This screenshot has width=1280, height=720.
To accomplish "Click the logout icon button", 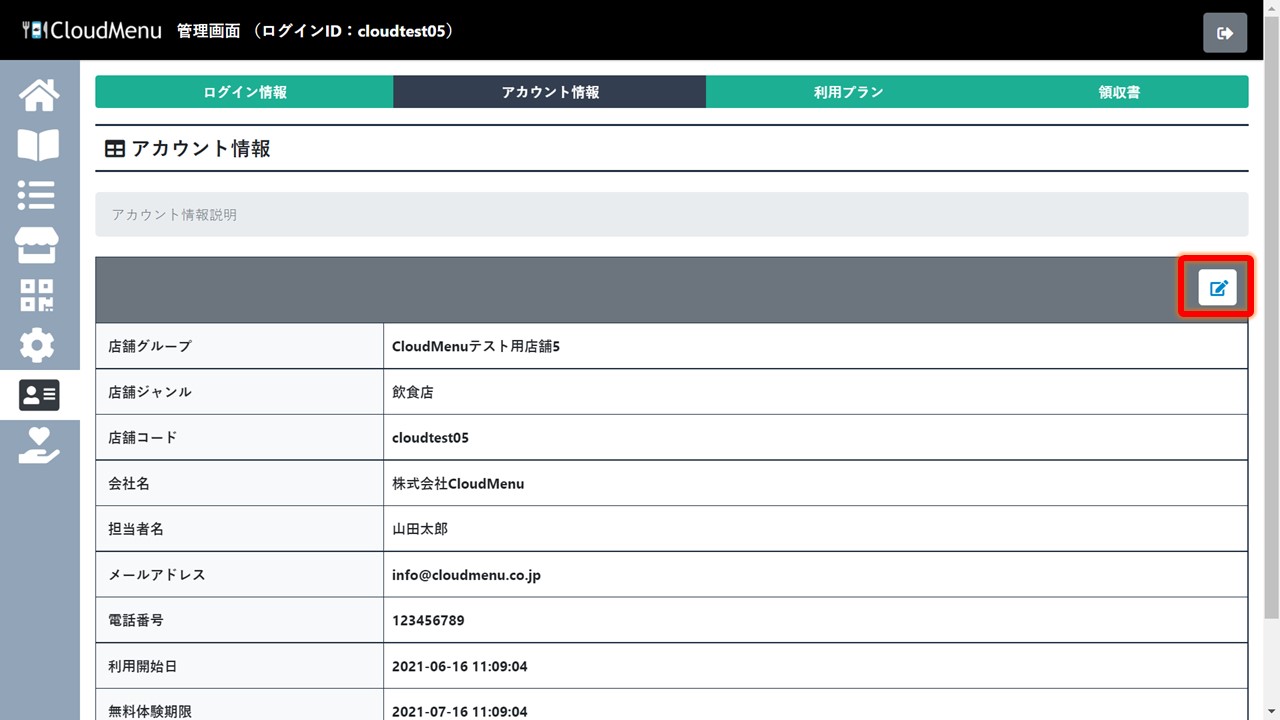I will pos(1225,33).
